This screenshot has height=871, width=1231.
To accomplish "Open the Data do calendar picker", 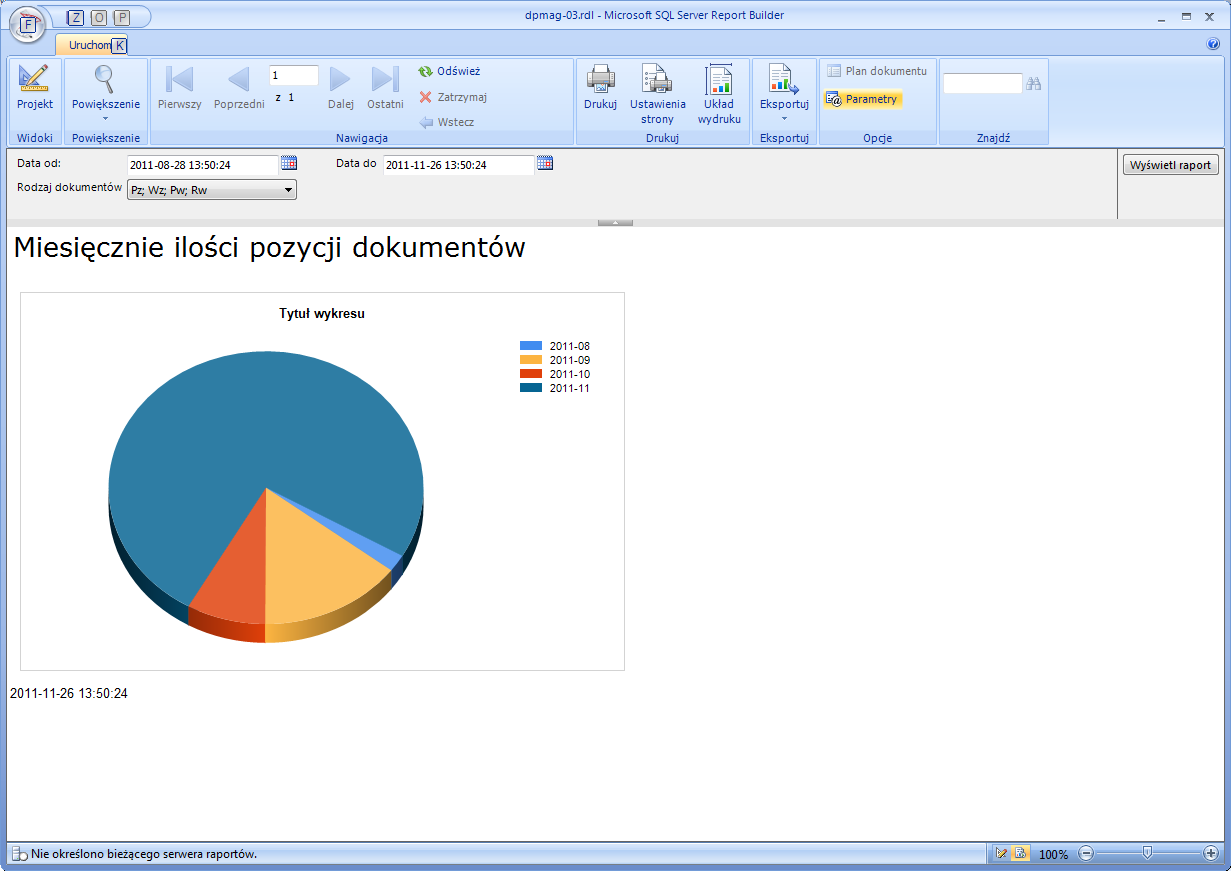I will (x=545, y=163).
